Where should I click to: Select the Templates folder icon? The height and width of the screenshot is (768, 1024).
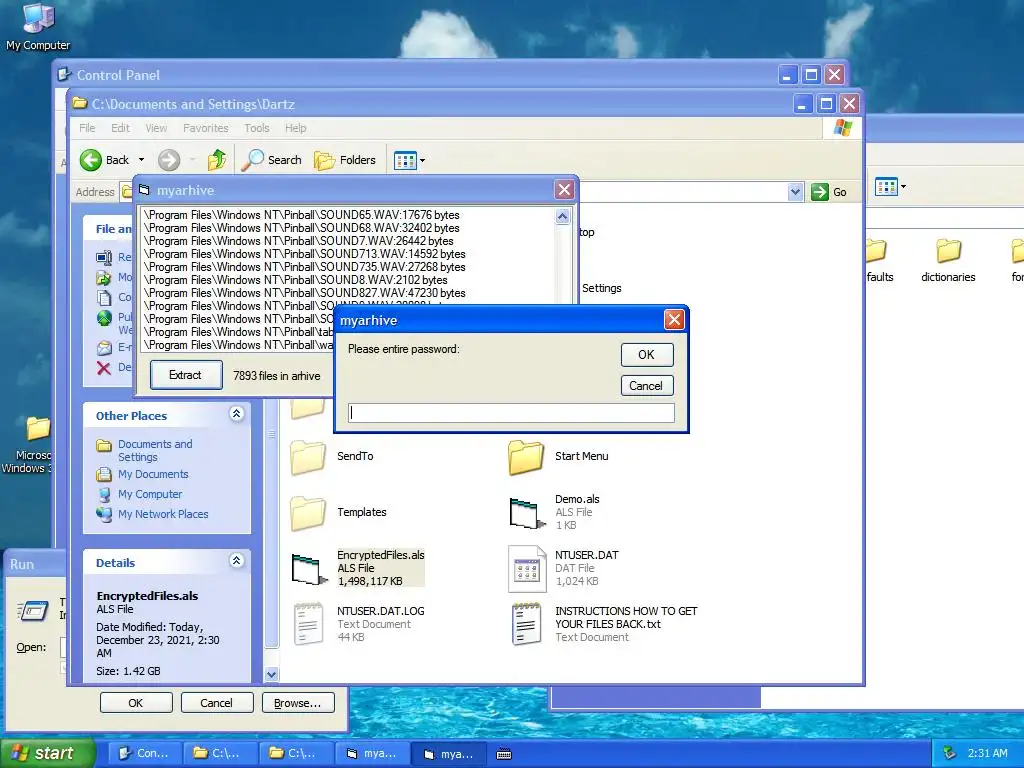pos(308,513)
